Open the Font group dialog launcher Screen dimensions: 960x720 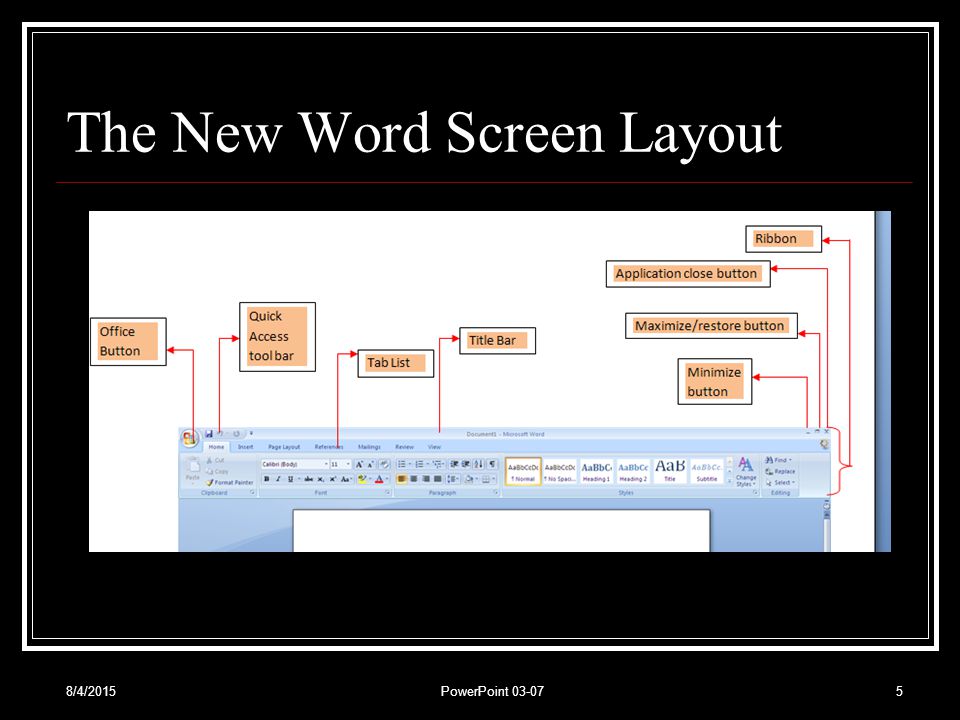tap(388, 492)
